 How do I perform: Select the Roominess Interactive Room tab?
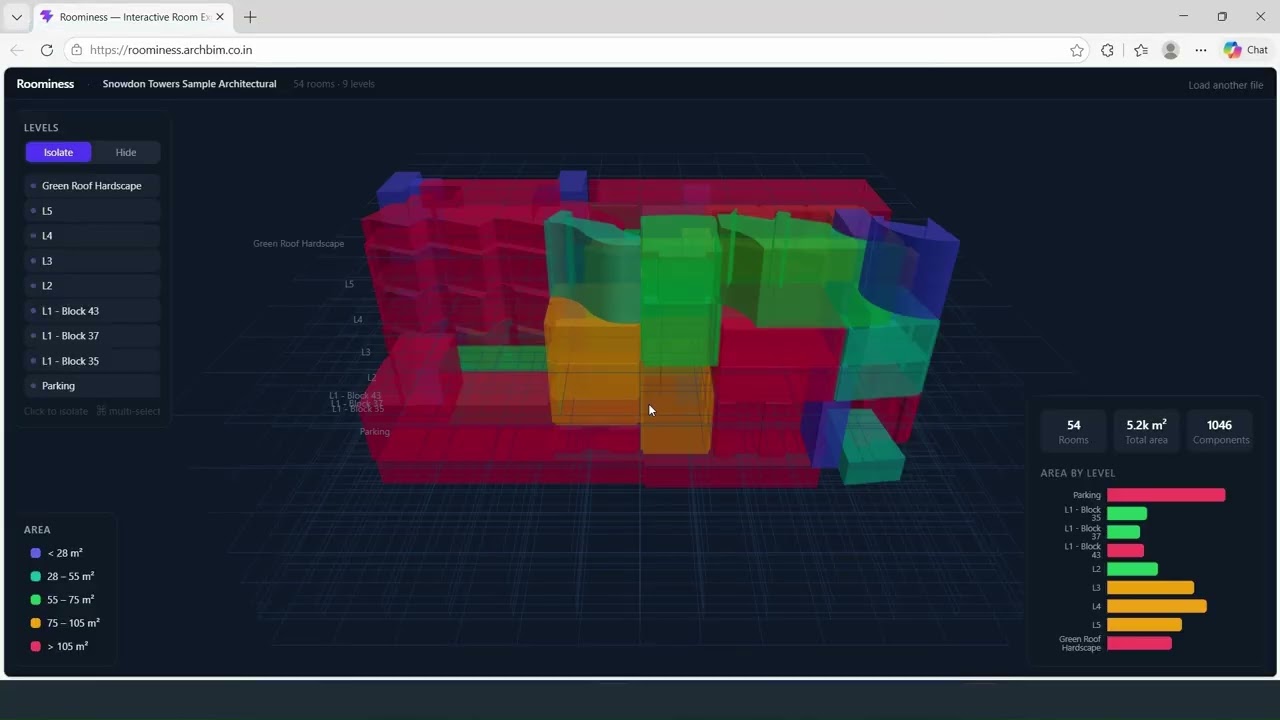tap(133, 17)
